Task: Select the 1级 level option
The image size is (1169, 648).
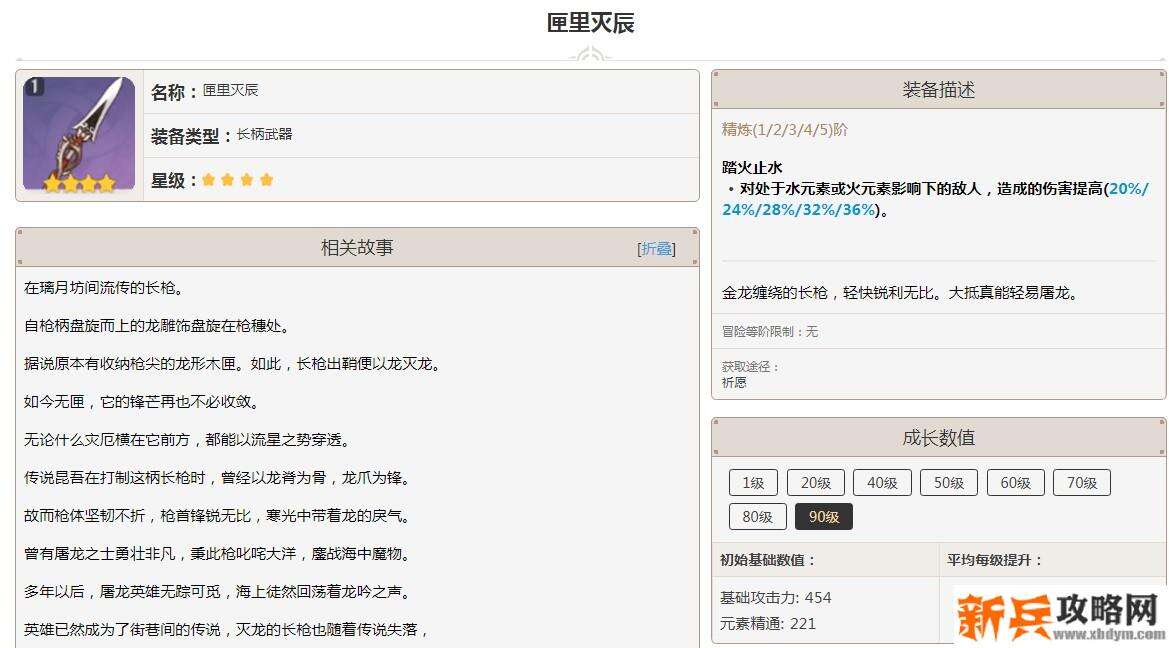Action: (753, 482)
